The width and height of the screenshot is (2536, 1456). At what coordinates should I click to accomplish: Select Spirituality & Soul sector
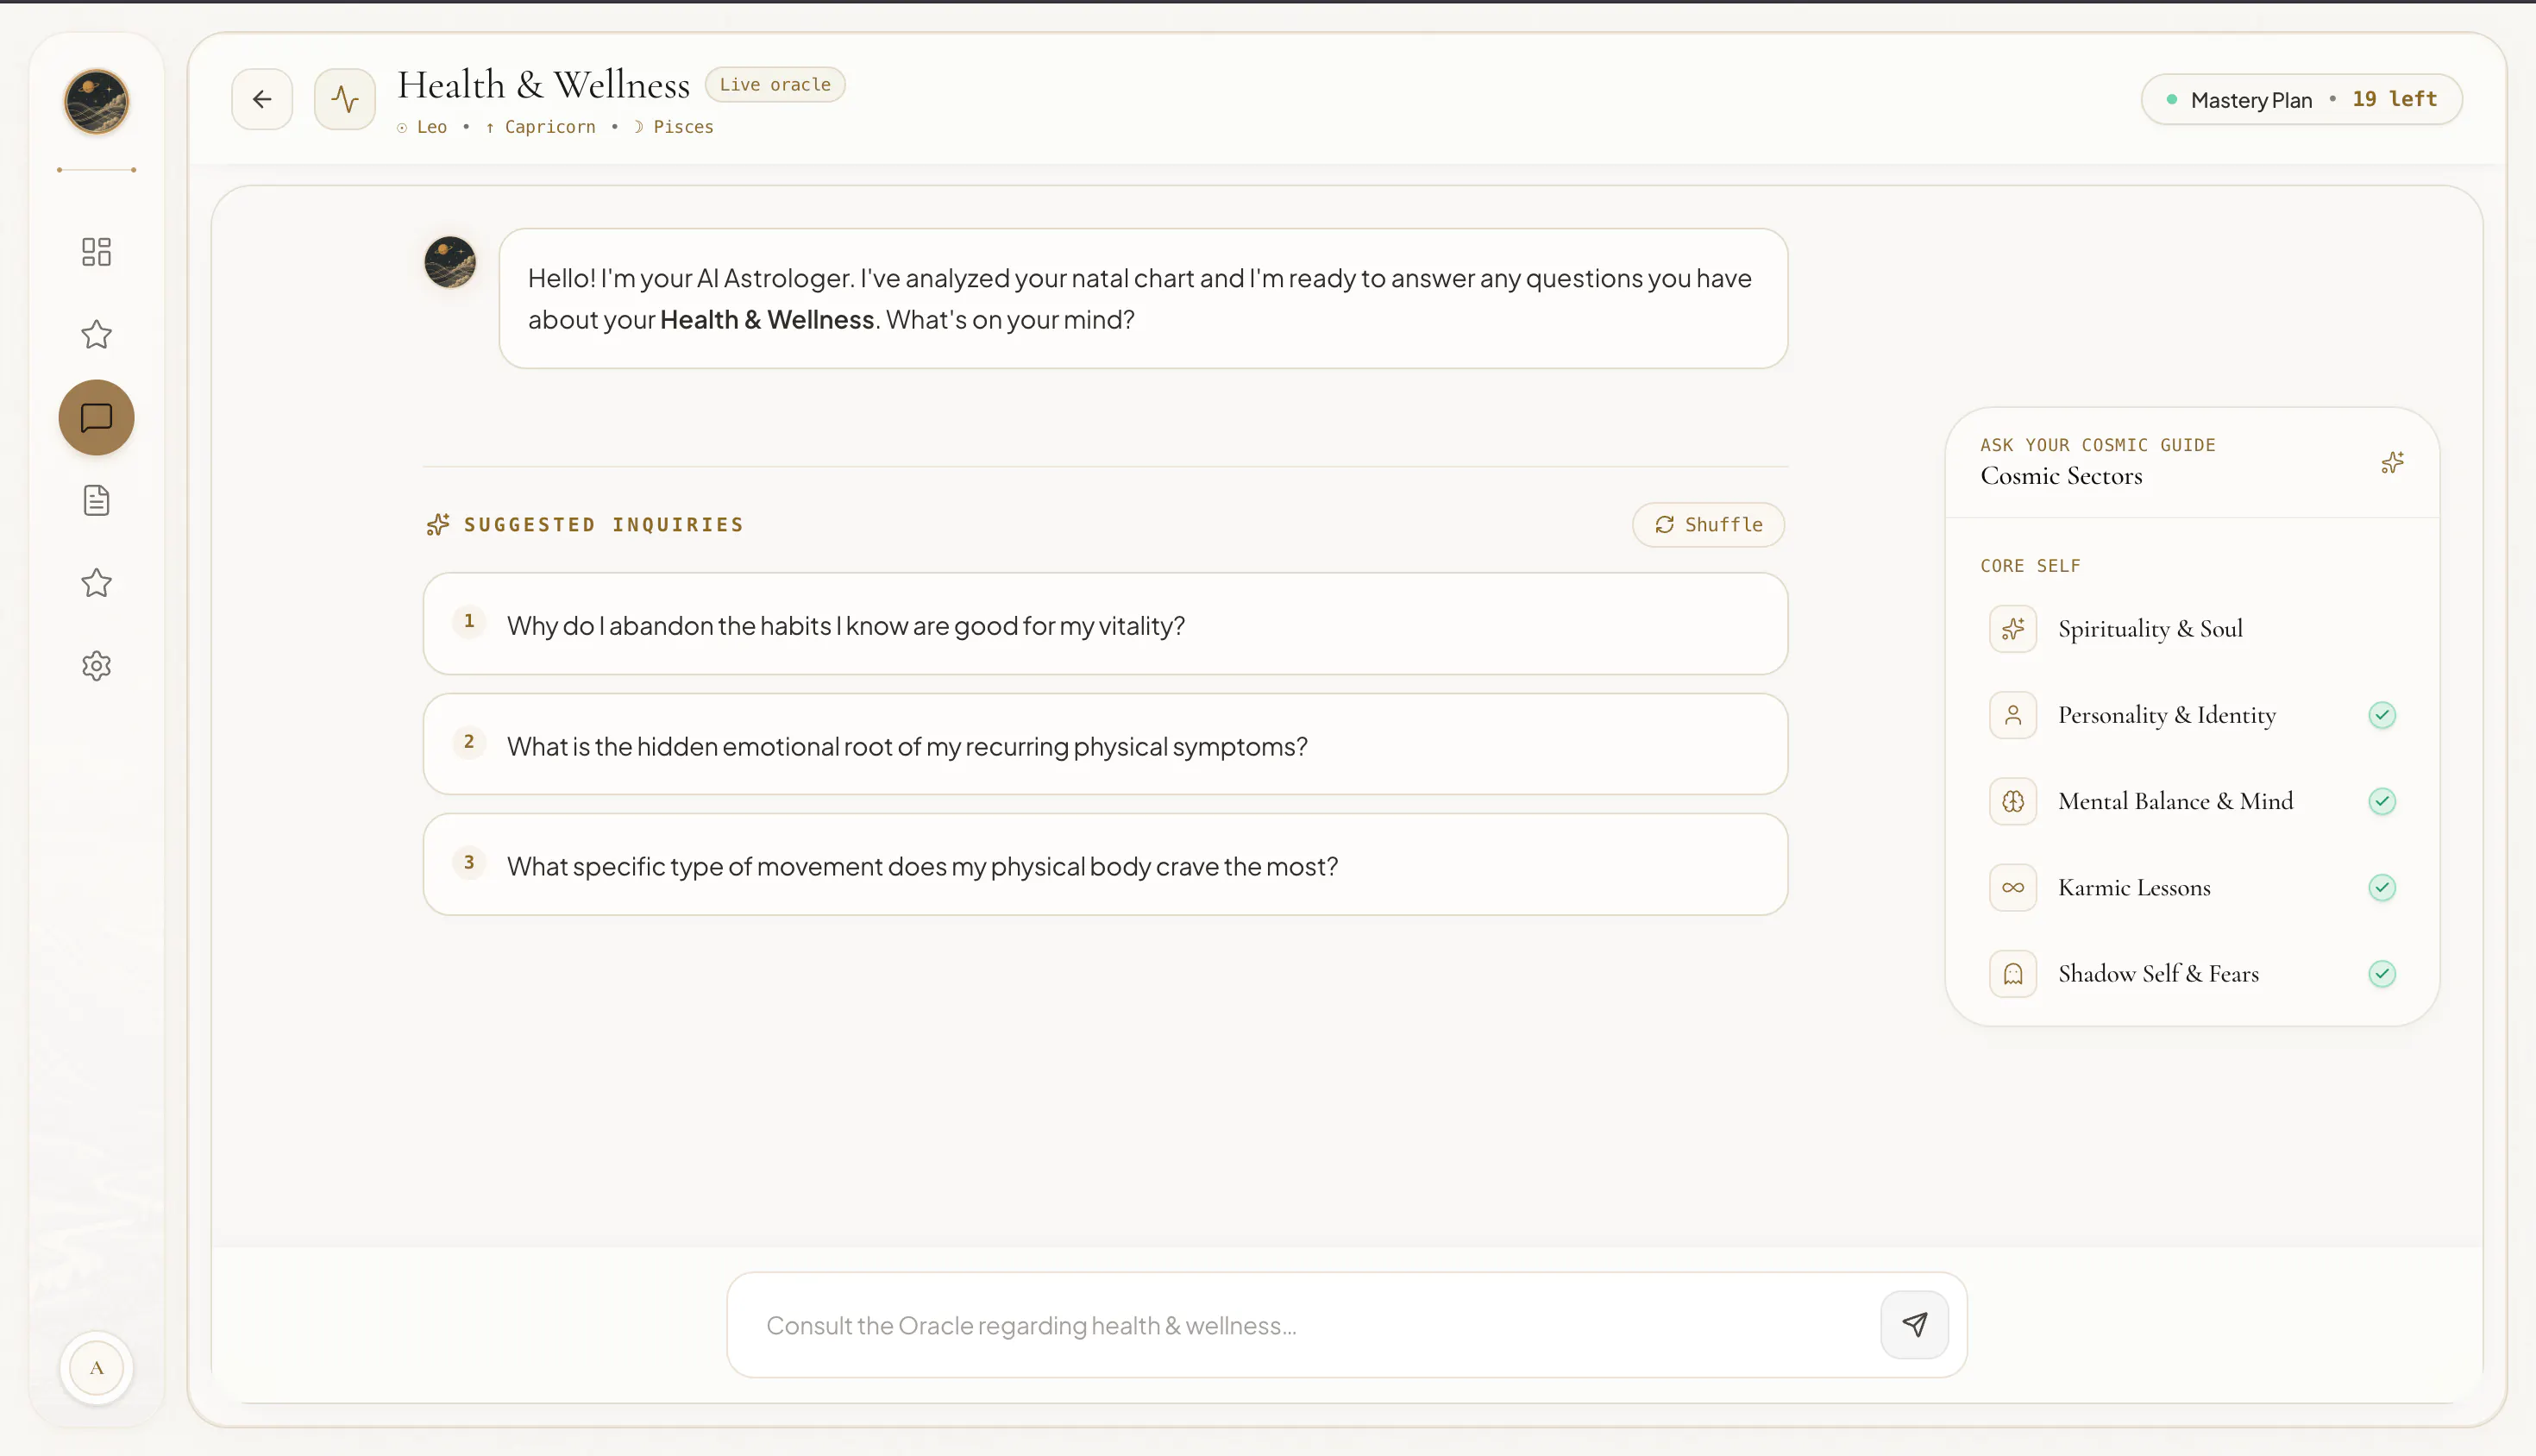tap(2192, 629)
